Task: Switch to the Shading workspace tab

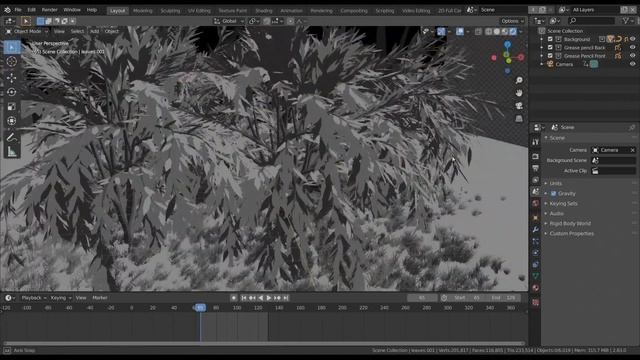Action: tap(264, 11)
